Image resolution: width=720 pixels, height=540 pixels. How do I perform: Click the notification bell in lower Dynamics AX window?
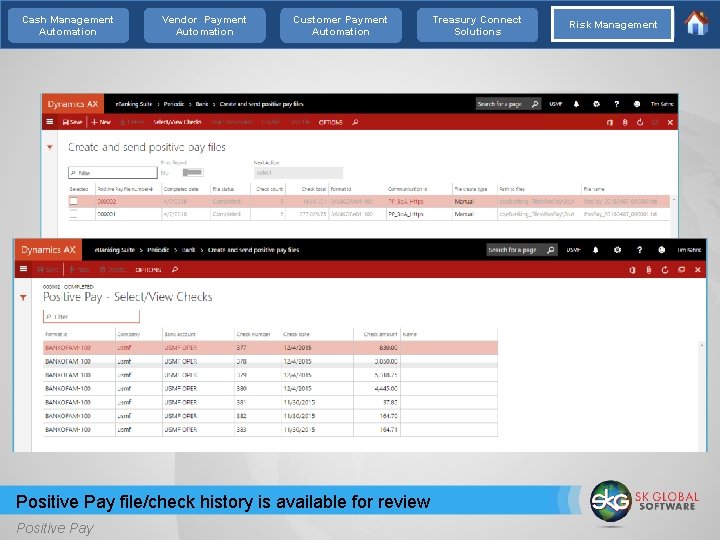(x=596, y=250)
